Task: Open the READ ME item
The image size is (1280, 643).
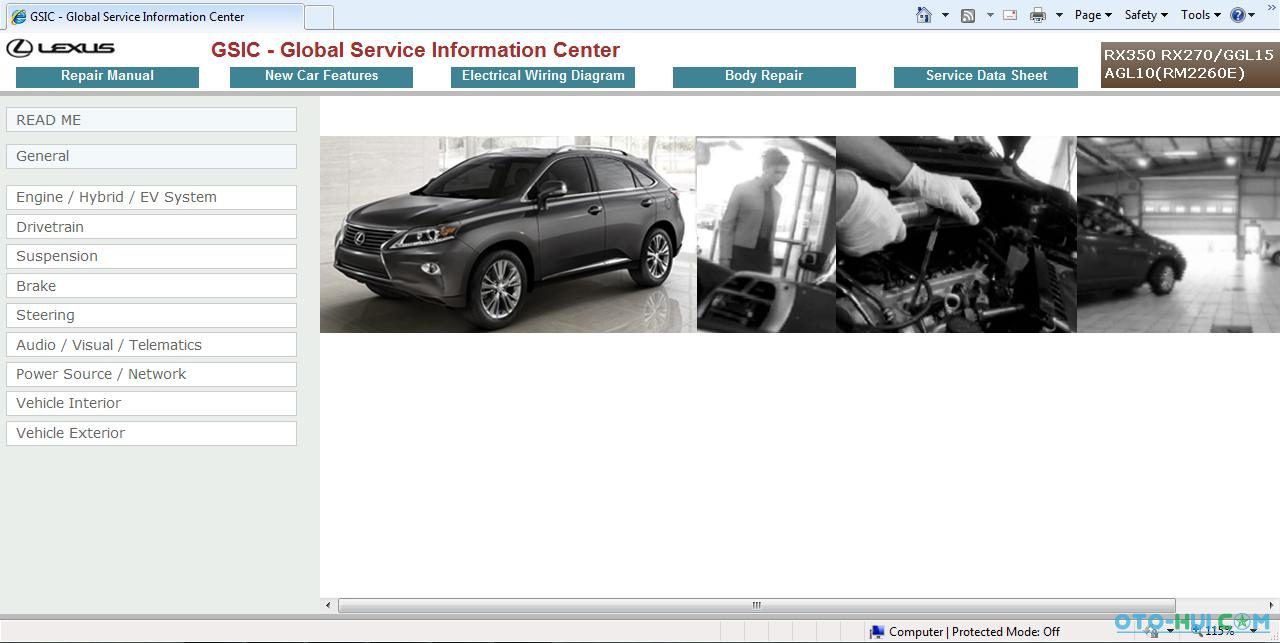Action: pyautogui.click(x=151, y=120)
